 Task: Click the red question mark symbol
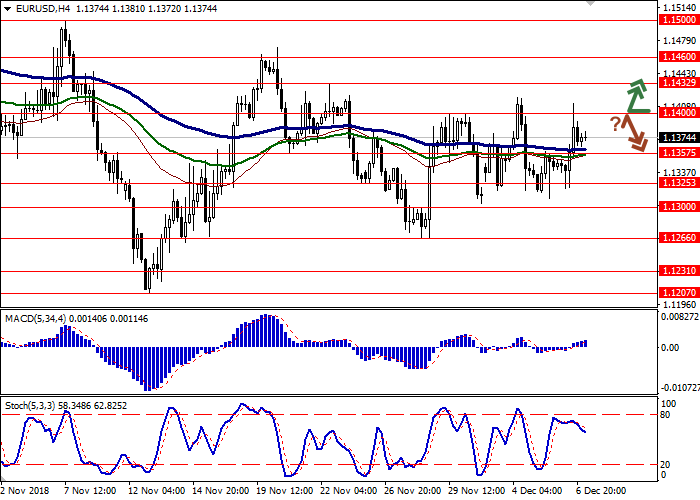[x=615, y=124]
